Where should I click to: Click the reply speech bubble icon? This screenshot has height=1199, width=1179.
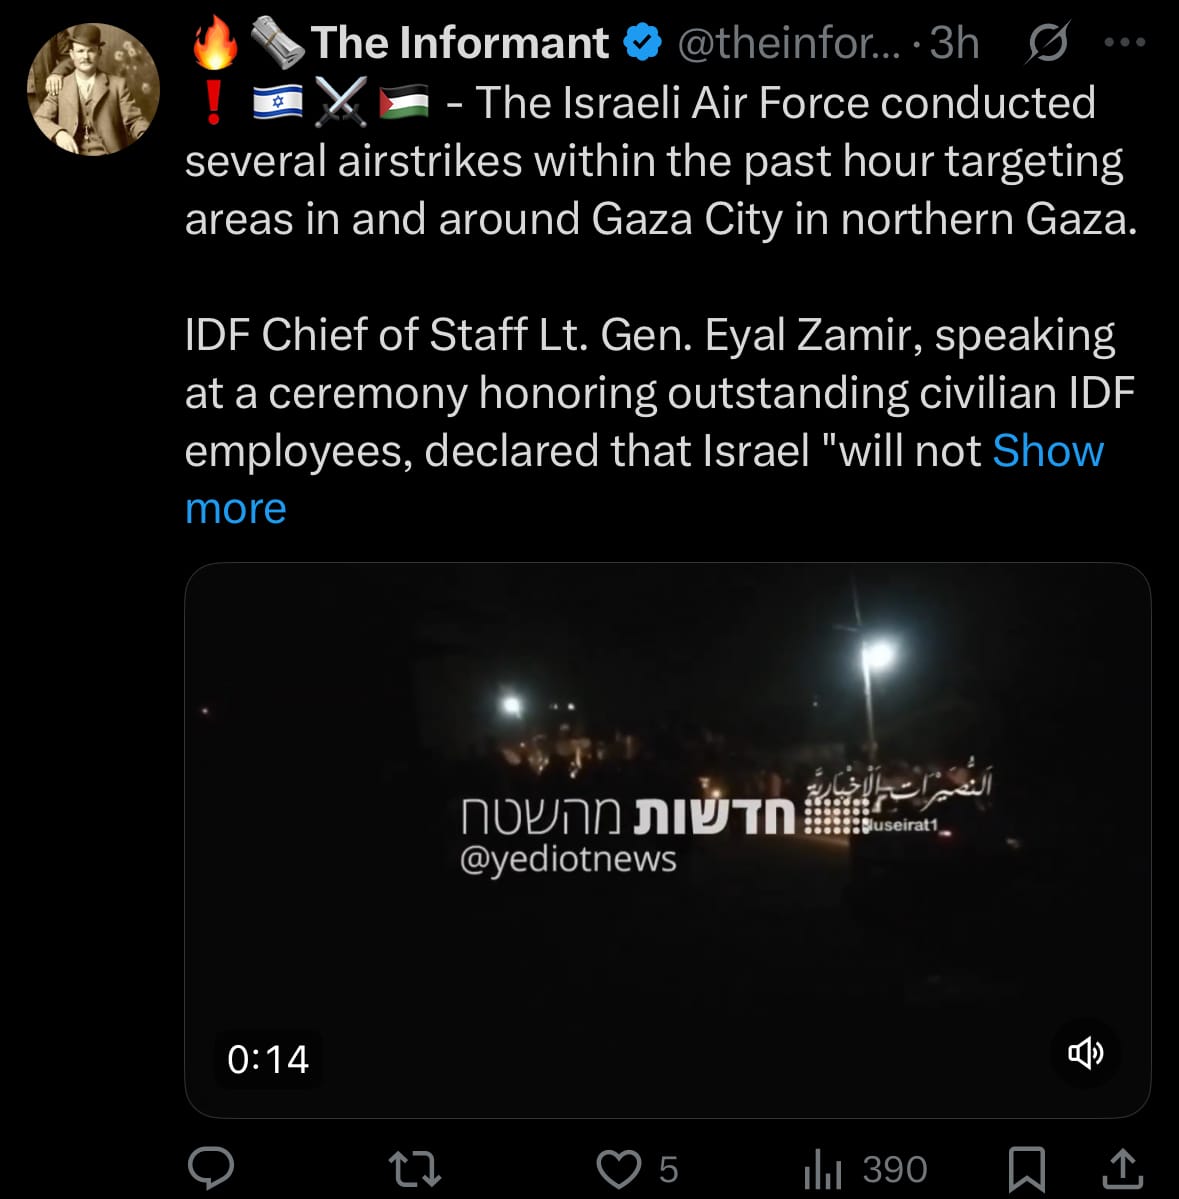[211, 1168]
